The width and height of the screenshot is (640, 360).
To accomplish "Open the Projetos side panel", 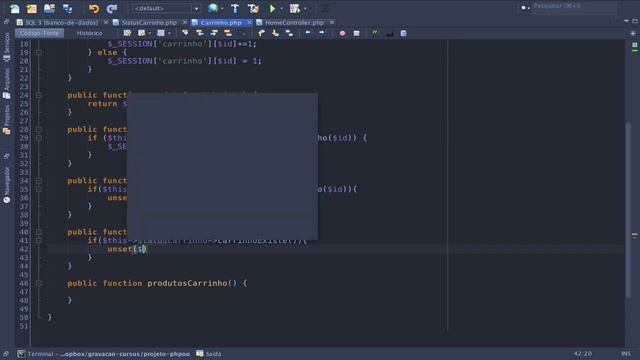I will 7,120.
